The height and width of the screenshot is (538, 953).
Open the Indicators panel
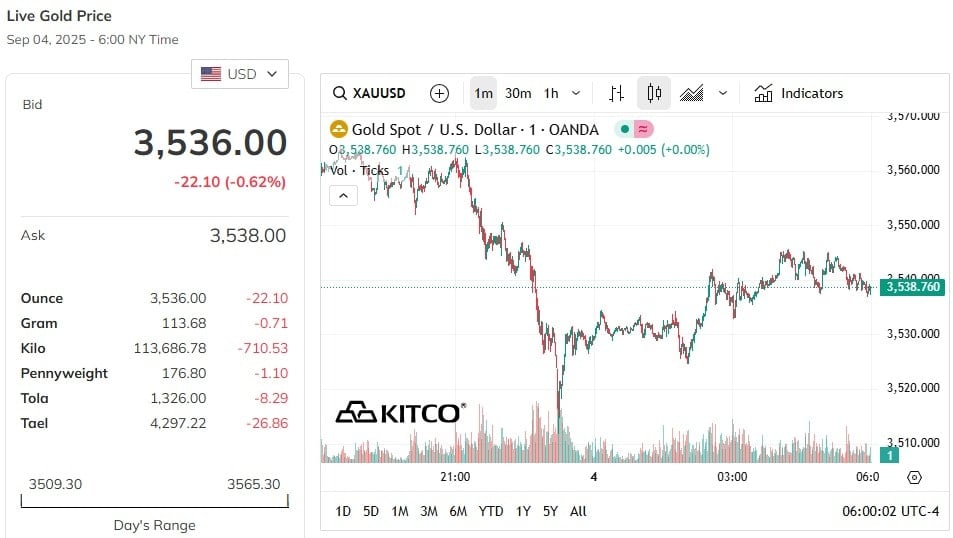(798, 94)
